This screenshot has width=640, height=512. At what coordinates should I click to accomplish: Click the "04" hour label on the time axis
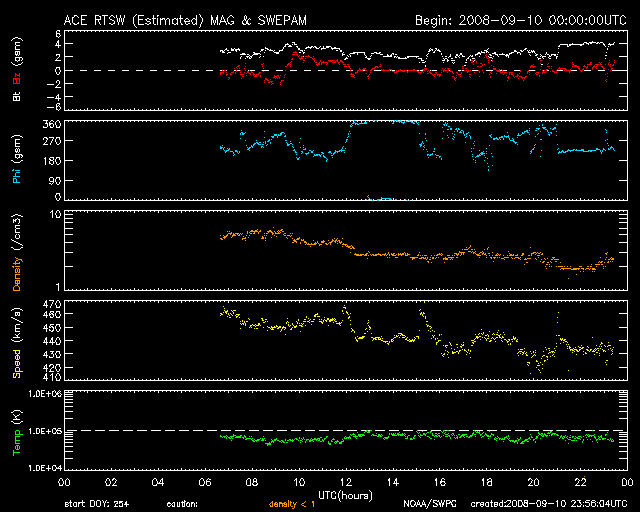pyautogui.click(x=158, y=483)
